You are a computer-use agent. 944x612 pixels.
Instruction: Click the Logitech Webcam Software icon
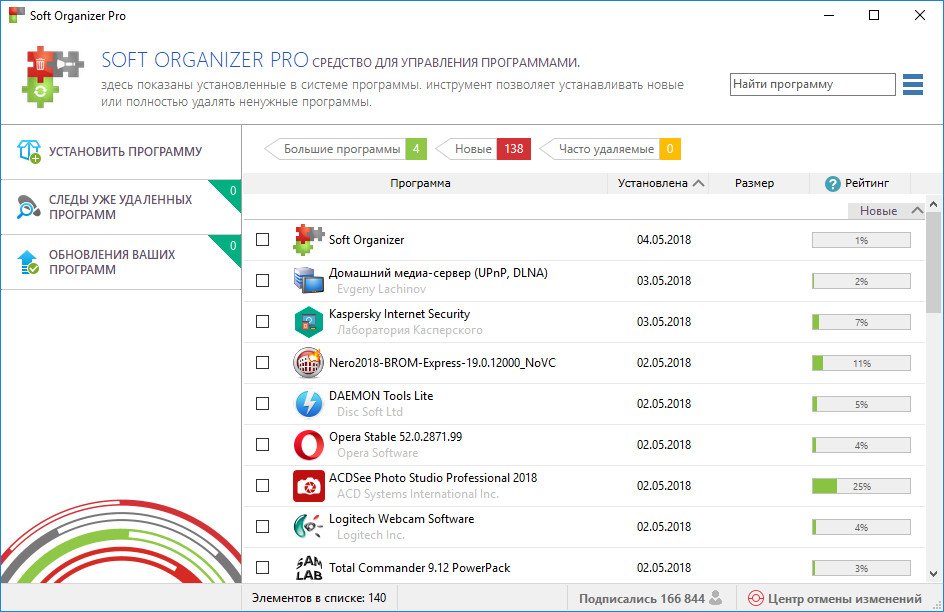[308, 527]
